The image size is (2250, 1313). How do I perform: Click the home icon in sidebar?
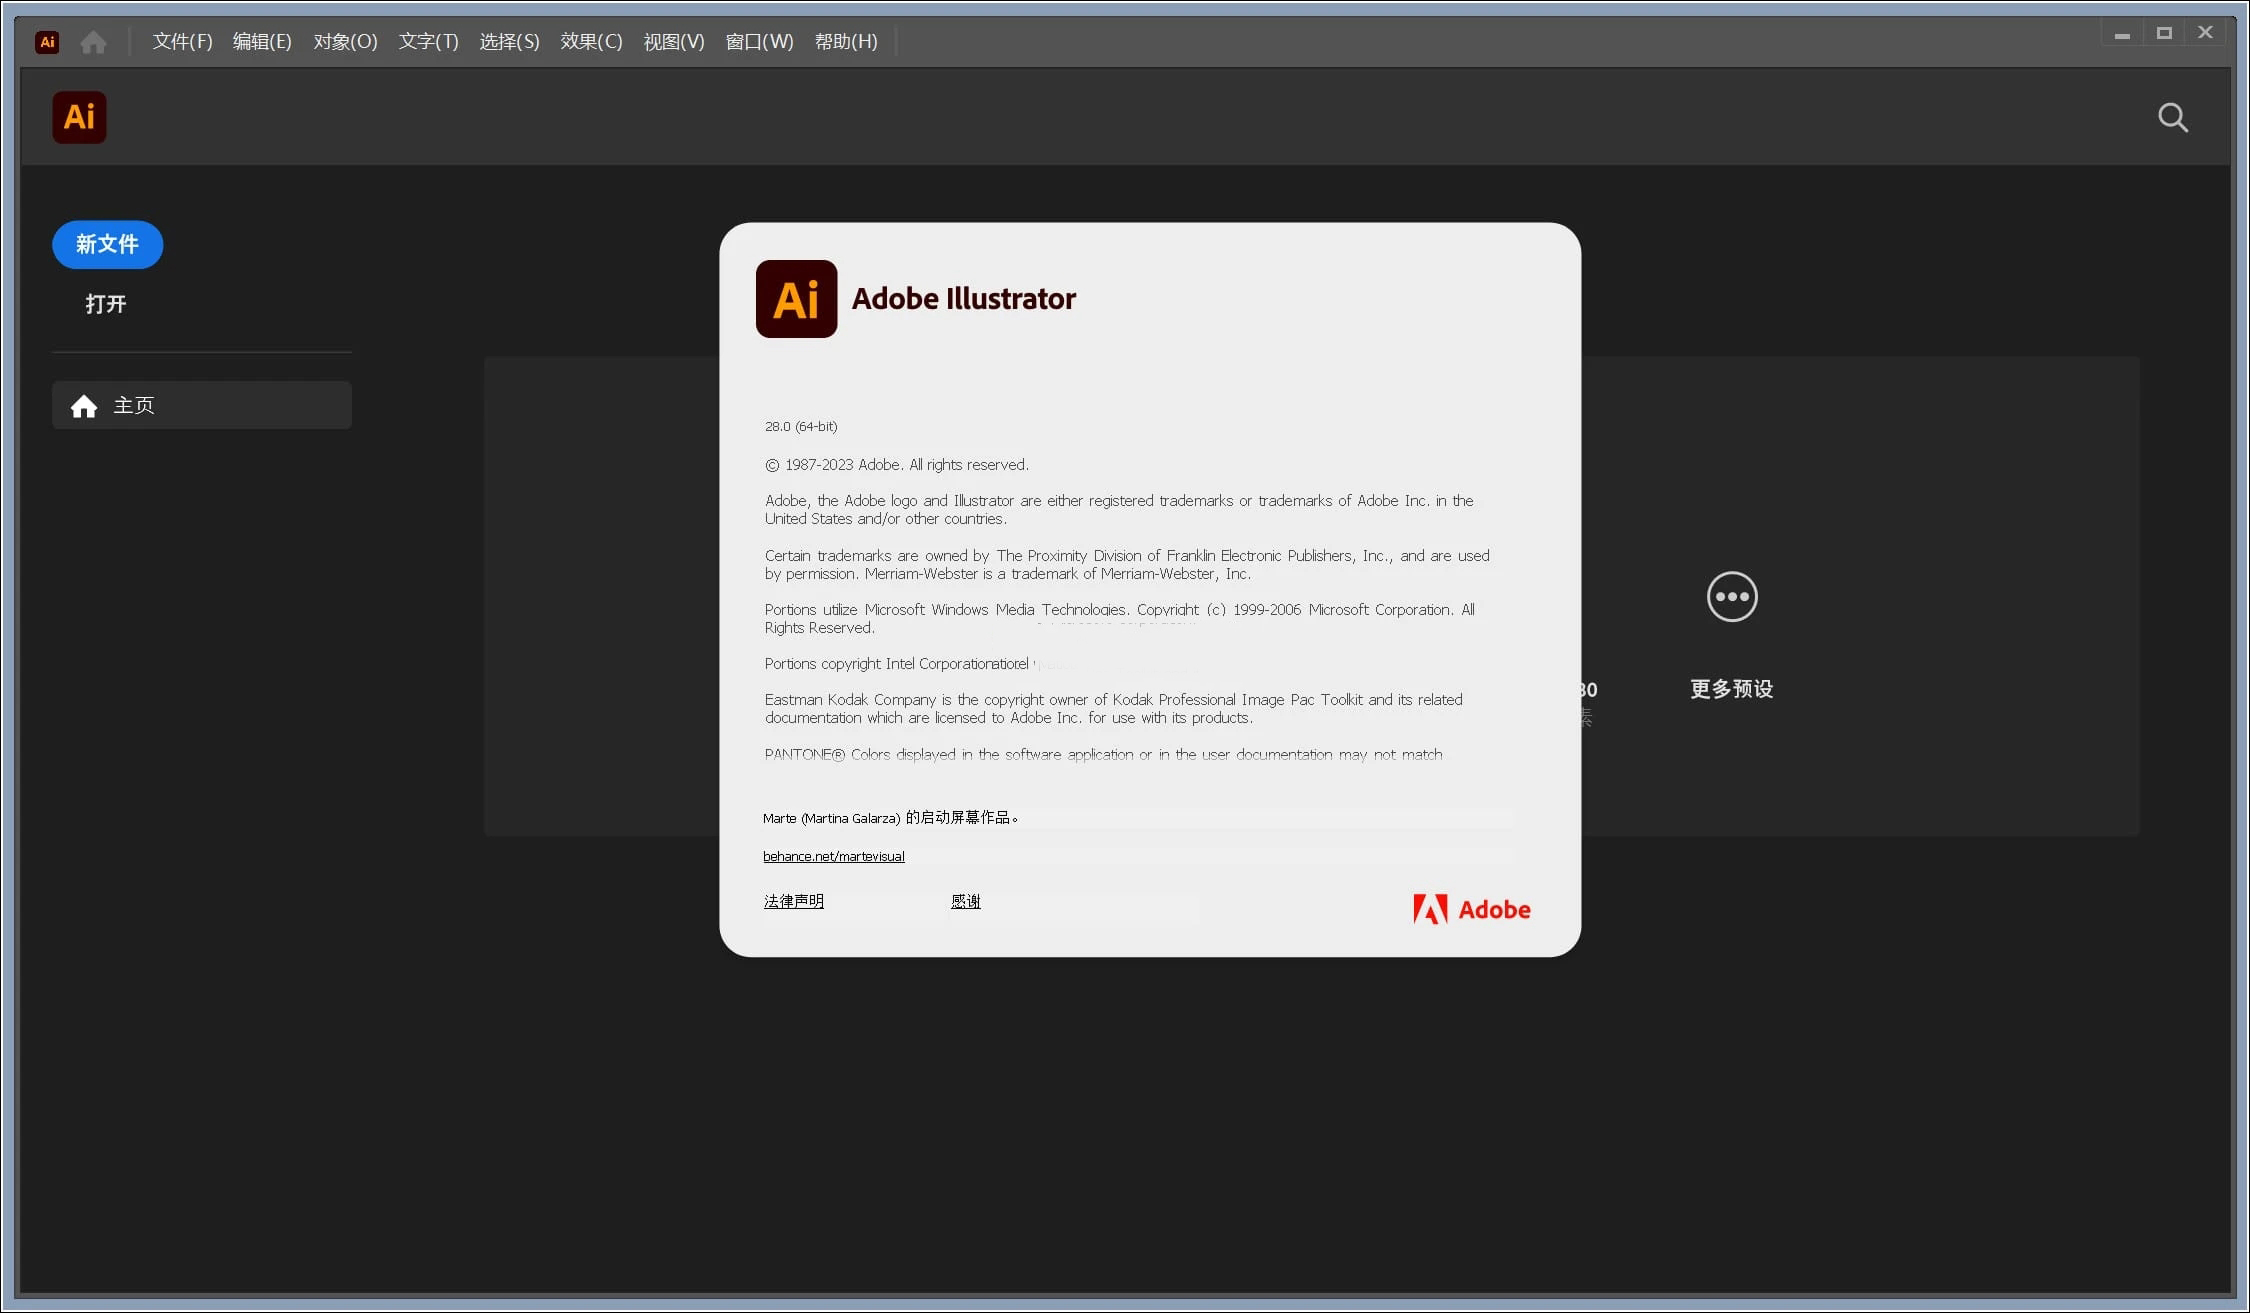[x=83, y=405]
